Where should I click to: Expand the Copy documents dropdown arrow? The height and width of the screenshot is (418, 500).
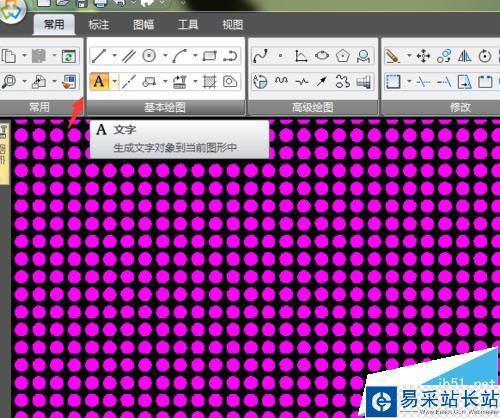pyautogui.click(x=24, y=55)
